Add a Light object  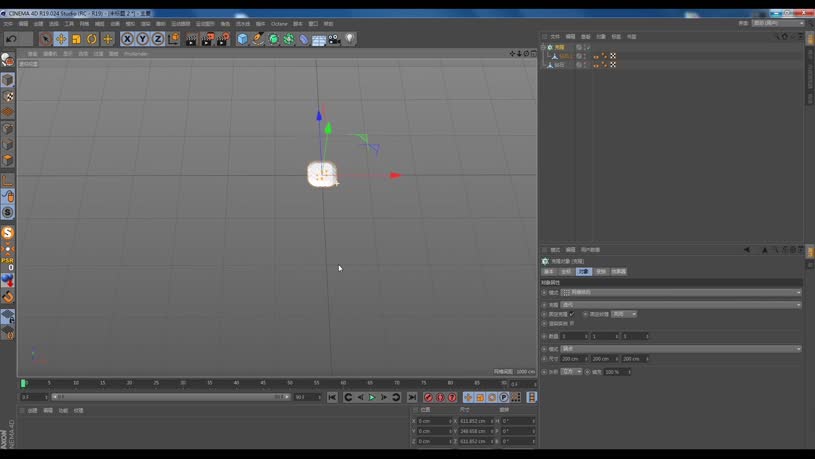(x=349, y=39)
